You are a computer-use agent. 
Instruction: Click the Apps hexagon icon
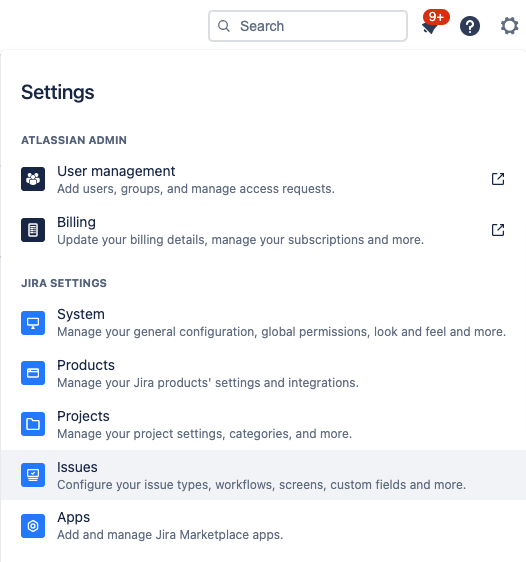click(x=33, y=526)
